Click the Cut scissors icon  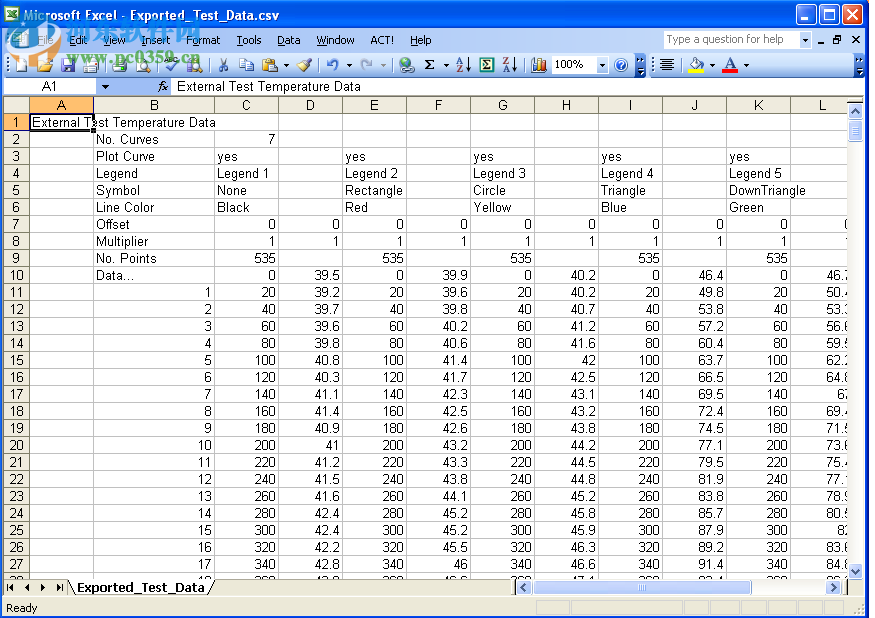pos(223,65)
